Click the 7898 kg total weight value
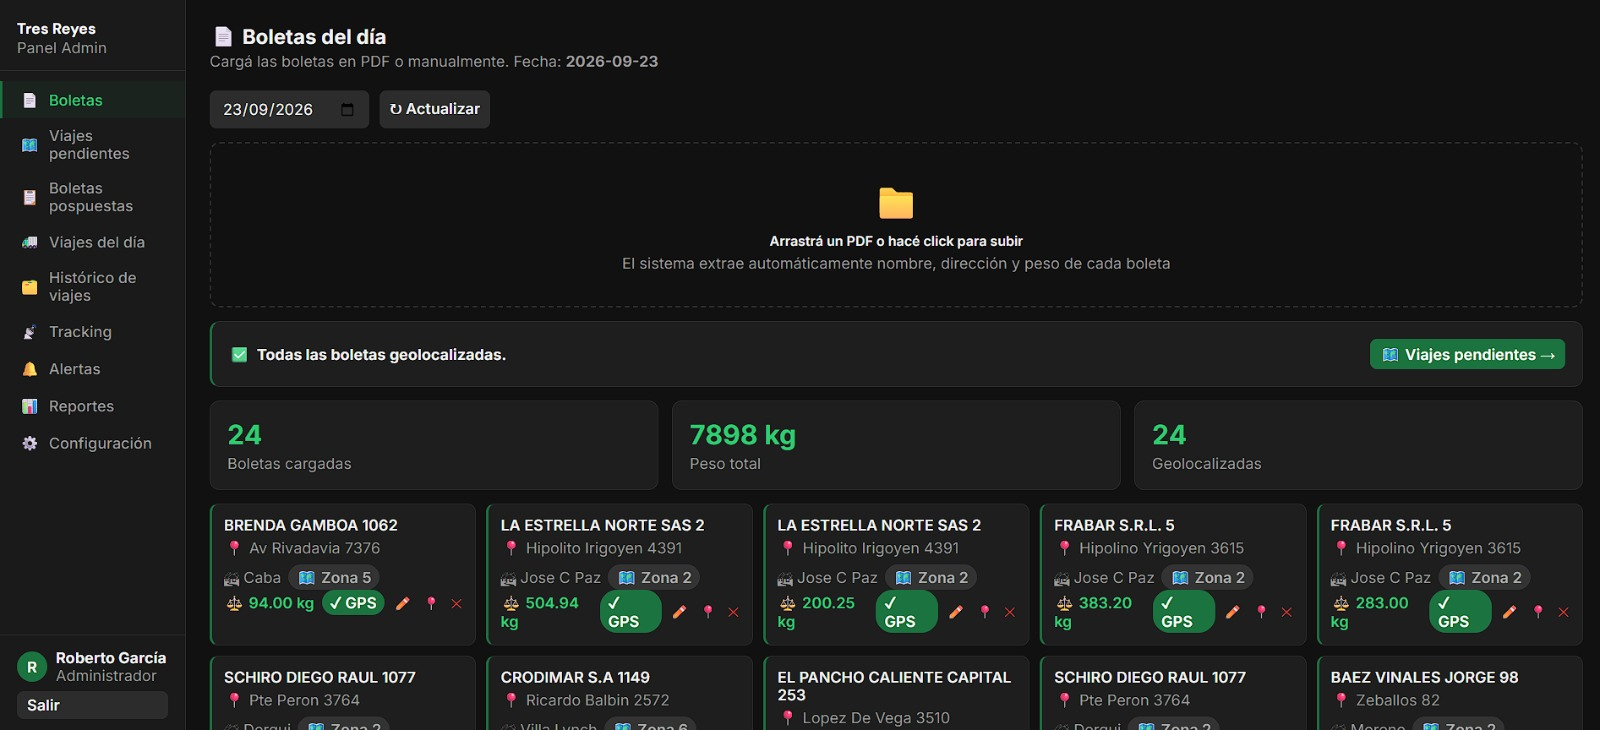Image resolution: width=1600 pixels, height=730 pixels. [x=743, y=435]
